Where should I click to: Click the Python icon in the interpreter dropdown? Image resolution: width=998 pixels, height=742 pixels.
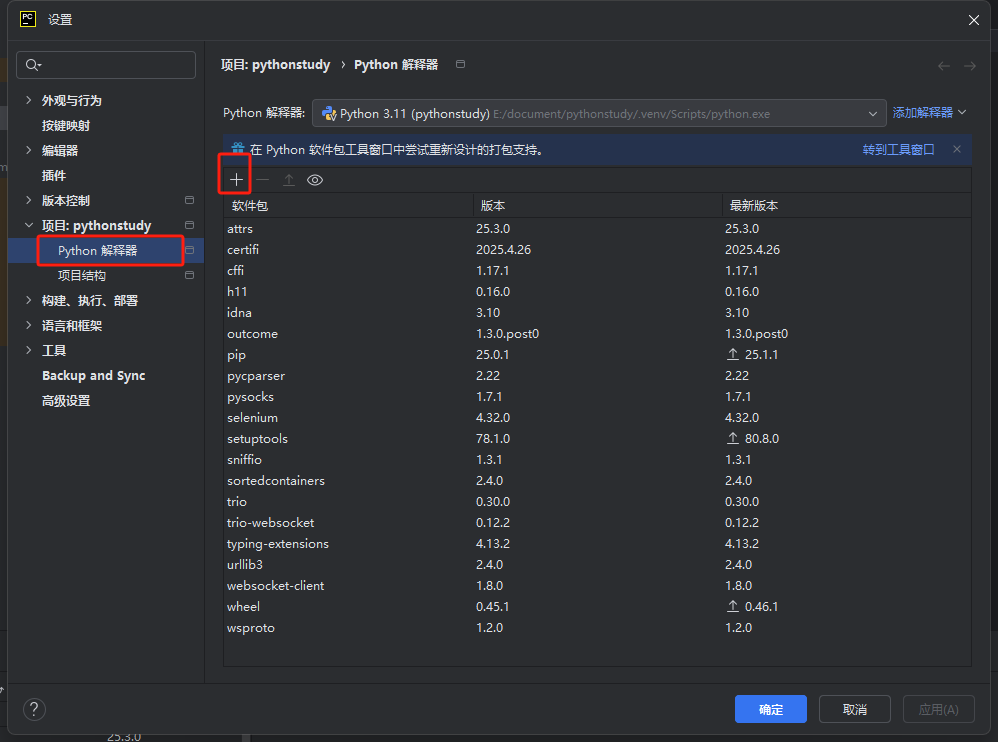pyautogui.click(x=329, y=114)
